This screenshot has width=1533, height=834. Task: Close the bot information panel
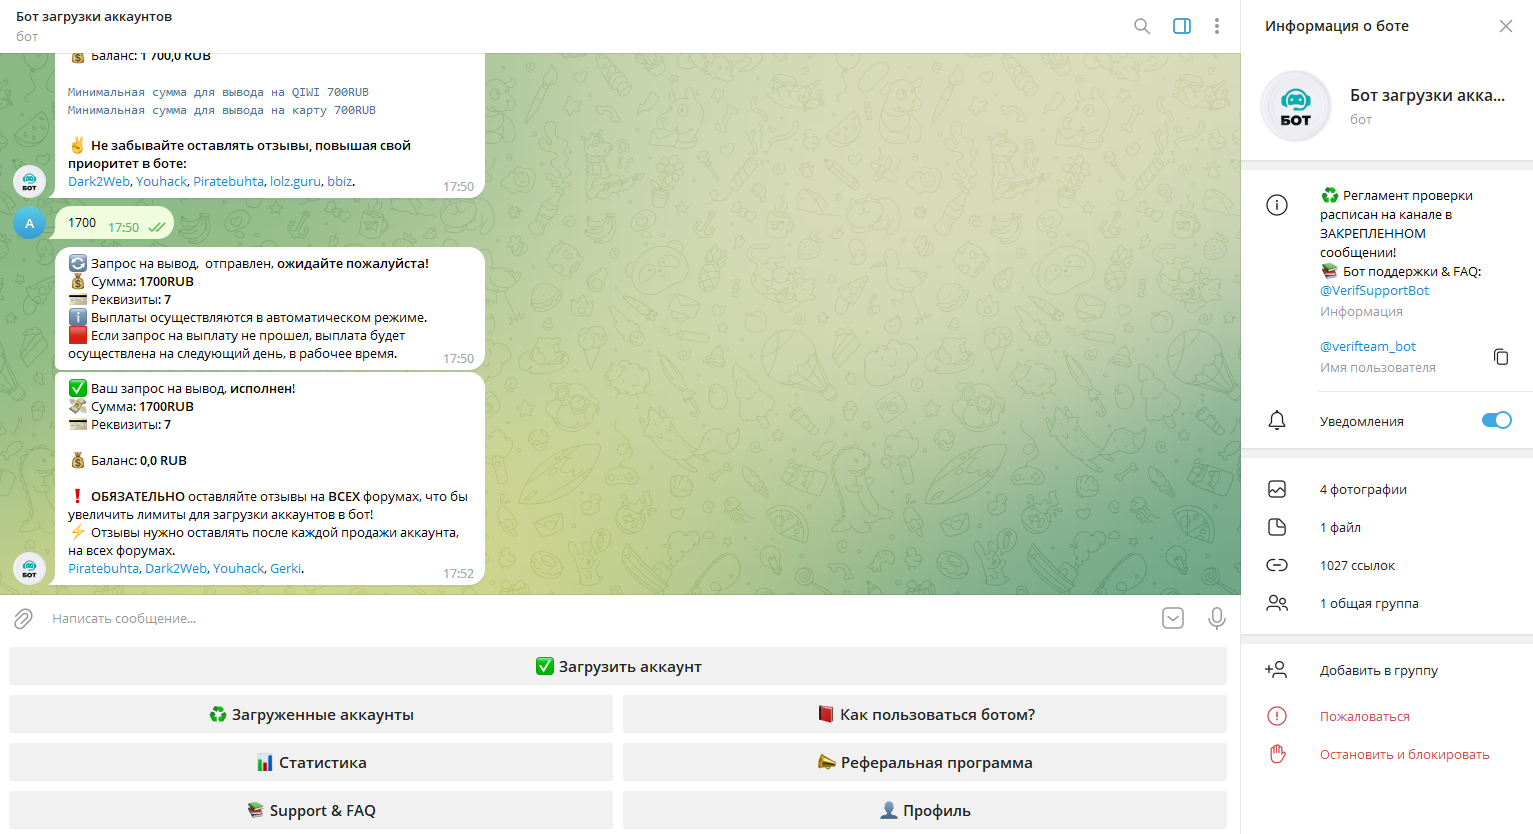click(1505, 26)
